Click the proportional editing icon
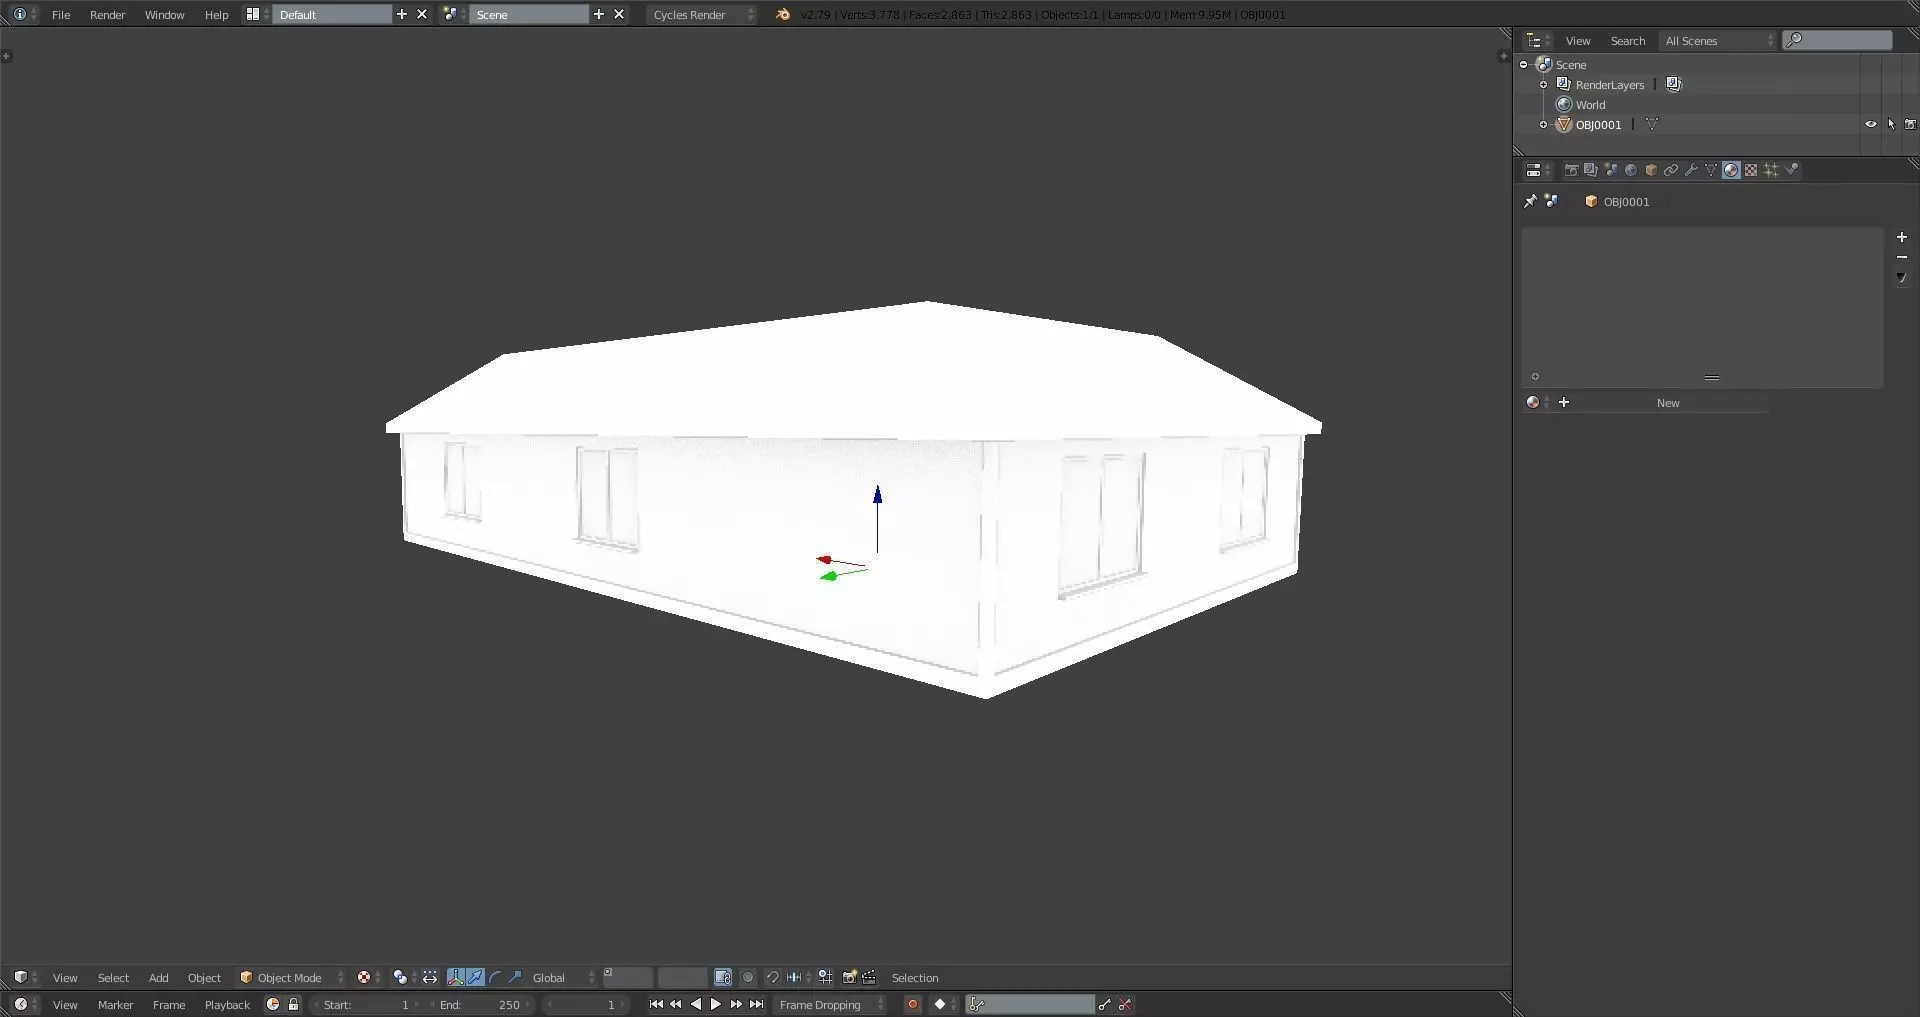 [748, 977]
